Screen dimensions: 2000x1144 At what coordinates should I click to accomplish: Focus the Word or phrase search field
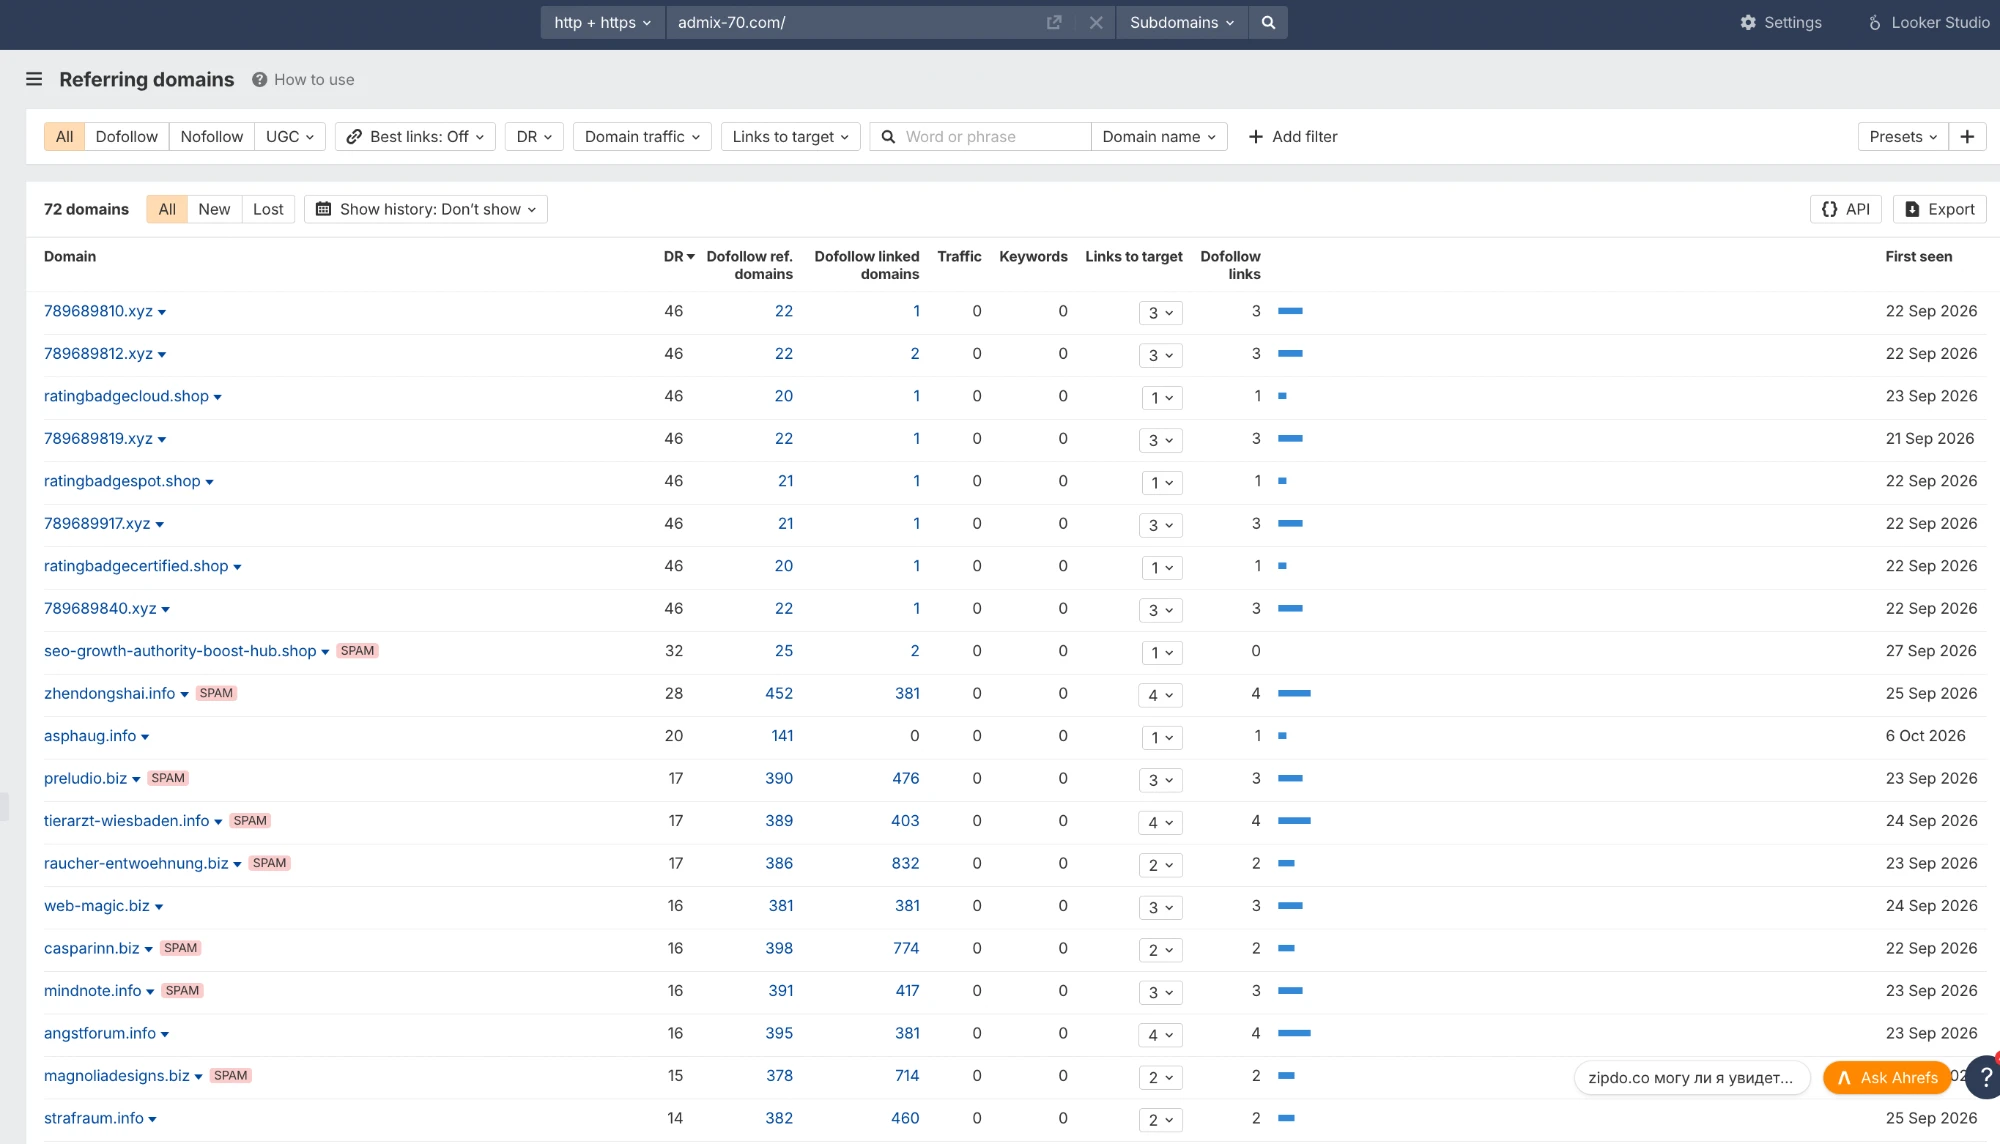pyautogui.click(x=980, y=137)
